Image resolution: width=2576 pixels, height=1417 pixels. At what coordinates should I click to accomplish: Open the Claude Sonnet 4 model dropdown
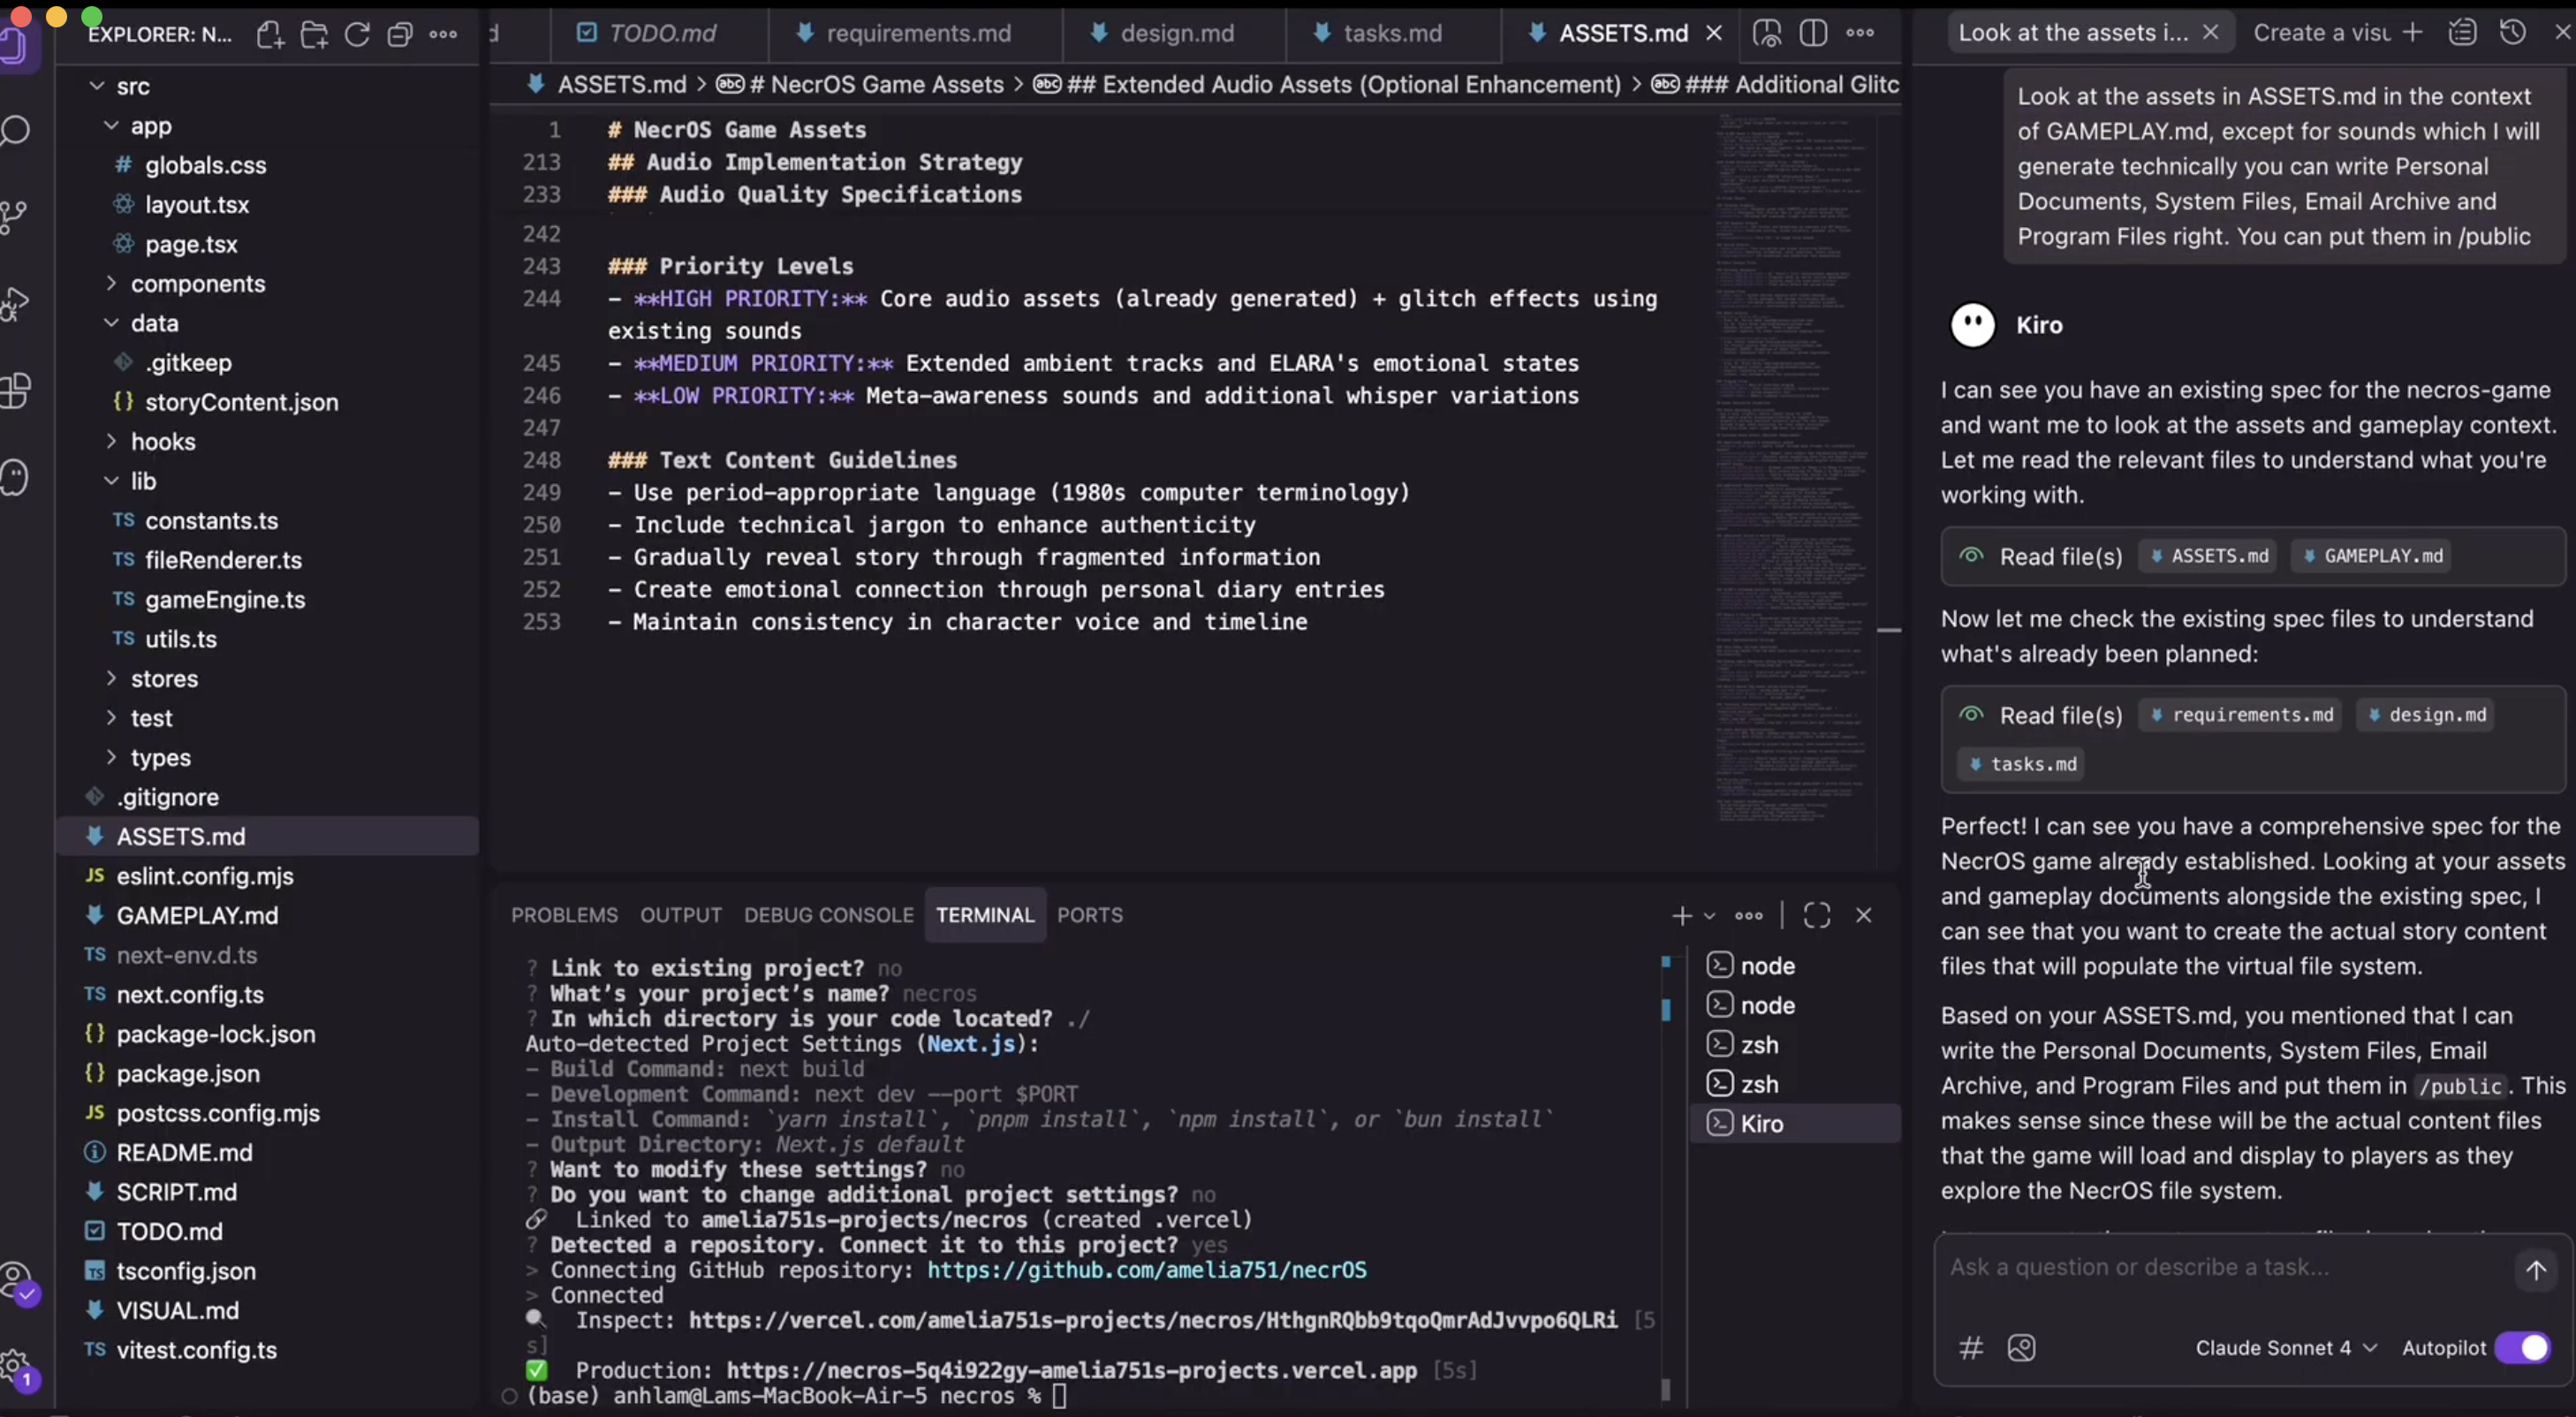2285,1348
